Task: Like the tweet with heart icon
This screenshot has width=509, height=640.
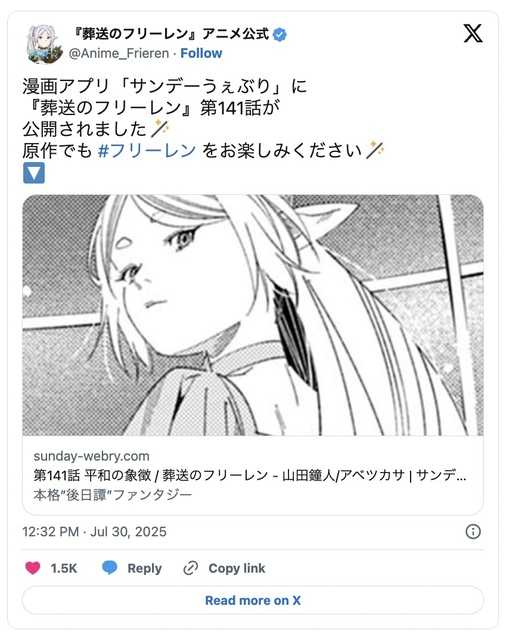Action: click(x=33, y=568)
